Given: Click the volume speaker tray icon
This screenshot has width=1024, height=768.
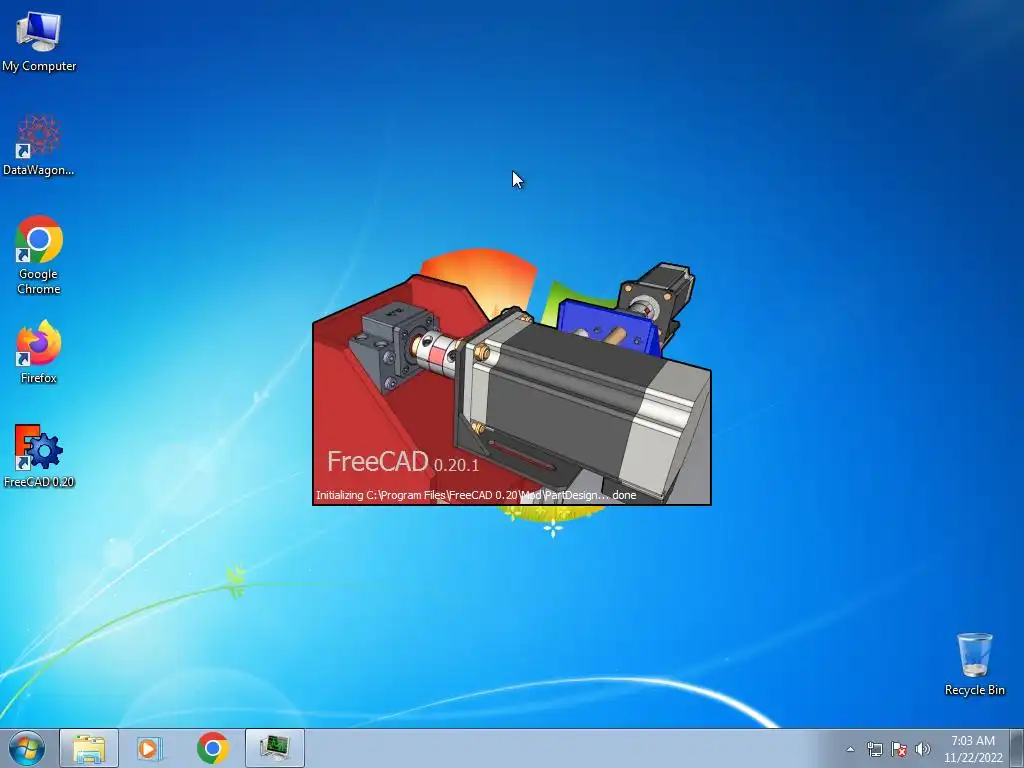Looking at the screenshot, I should (922, 749).
